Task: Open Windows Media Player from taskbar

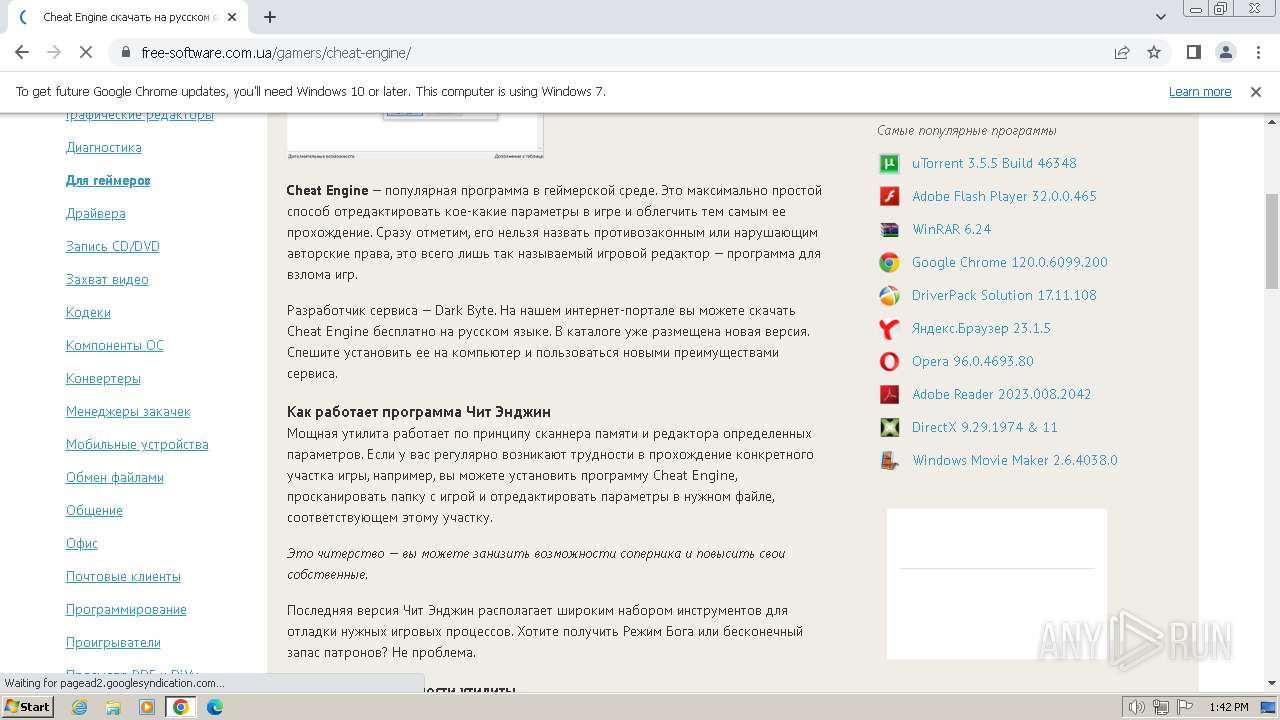Action: (147, 707)
